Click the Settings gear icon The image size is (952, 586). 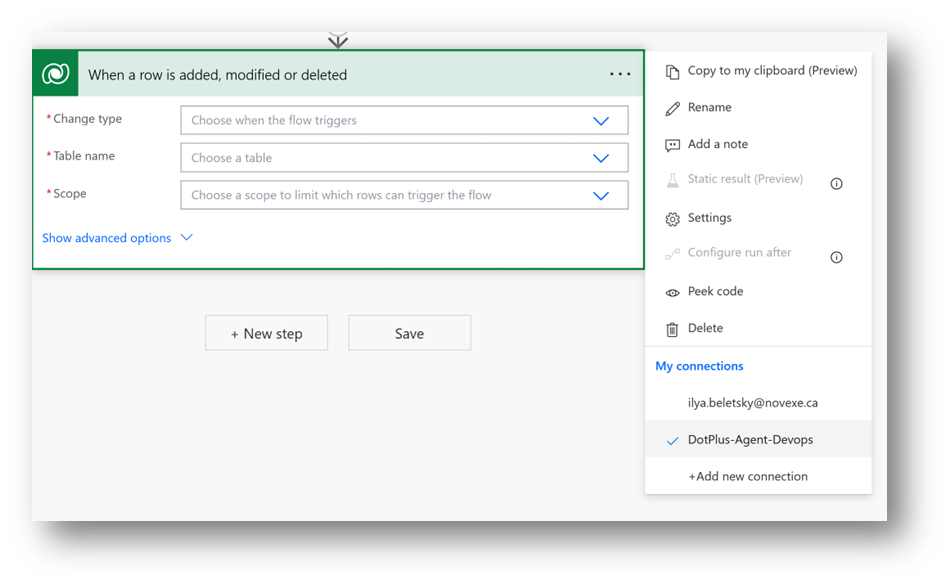click(x=672, y=219)
